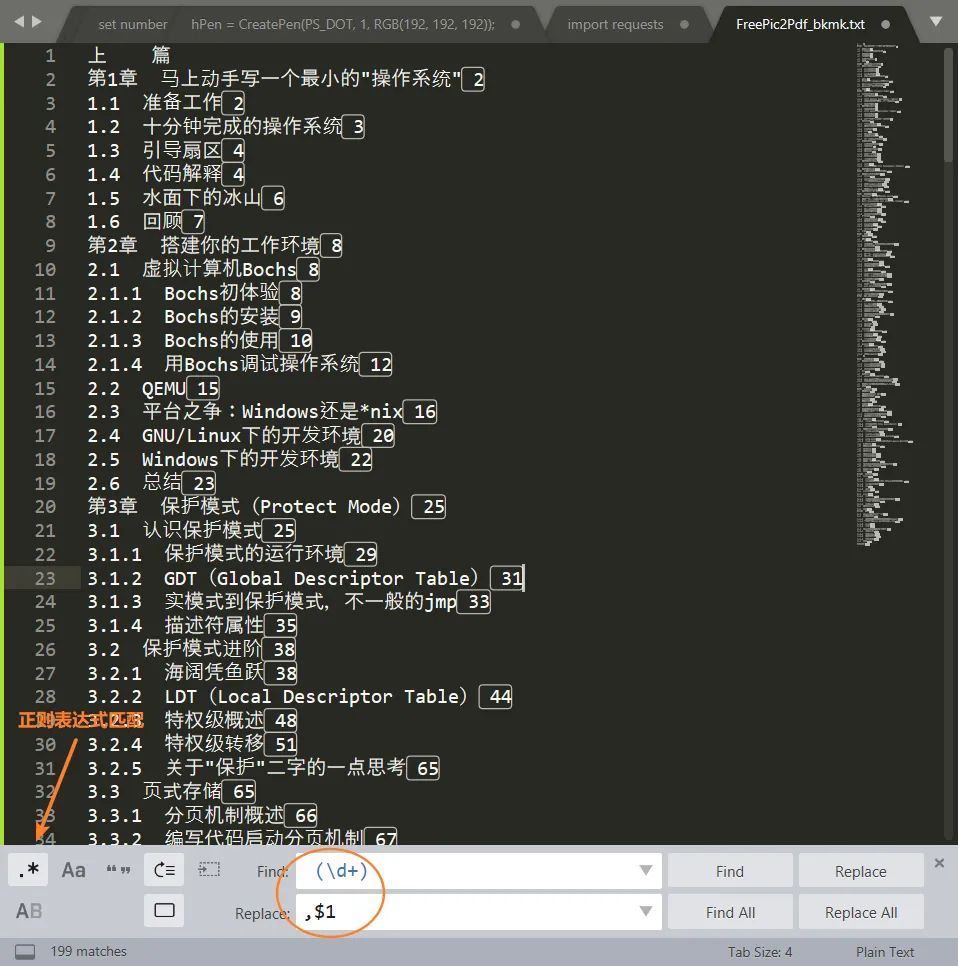The image size is (958, 966).
Task: Click the Find button
Action: (730, 871)
